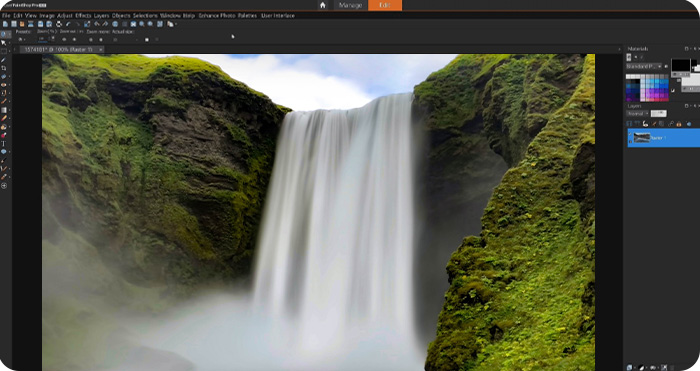Image resolution: width=700 pixels, height=371 pixels.
Task: Click the zoom out magnifier icon
Action: point(150,24)
